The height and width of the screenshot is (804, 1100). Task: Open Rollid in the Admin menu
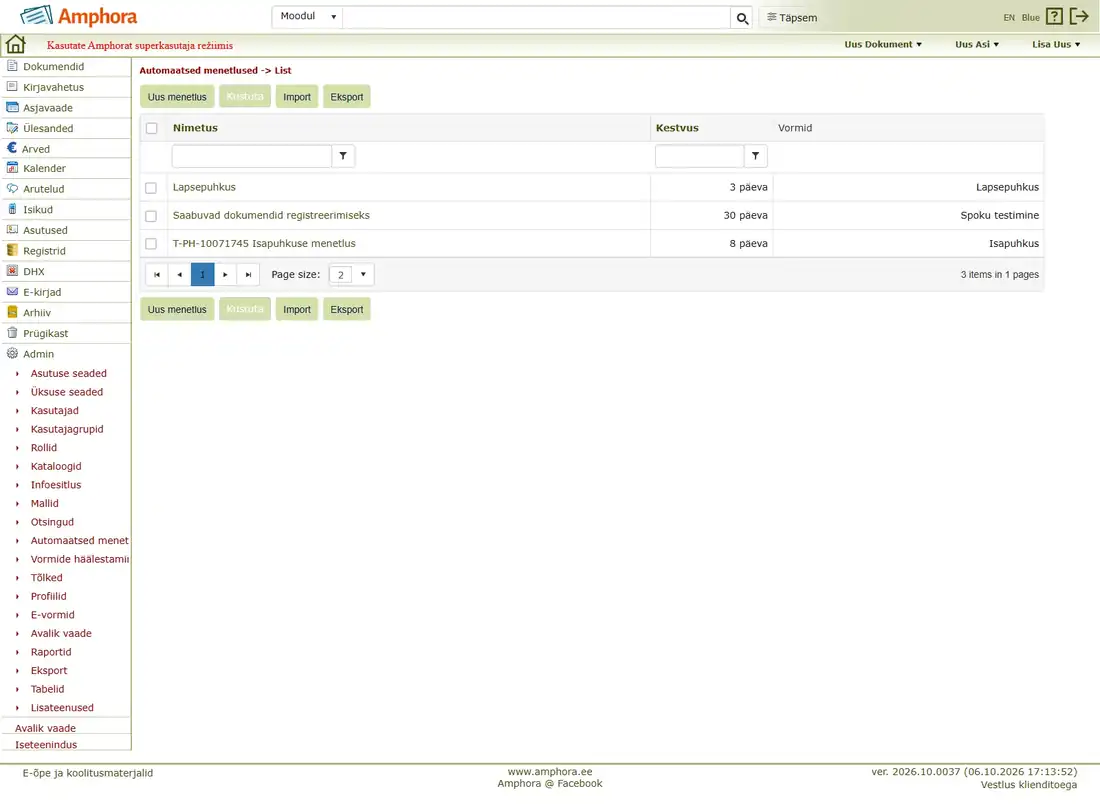(x=43, y=448)
